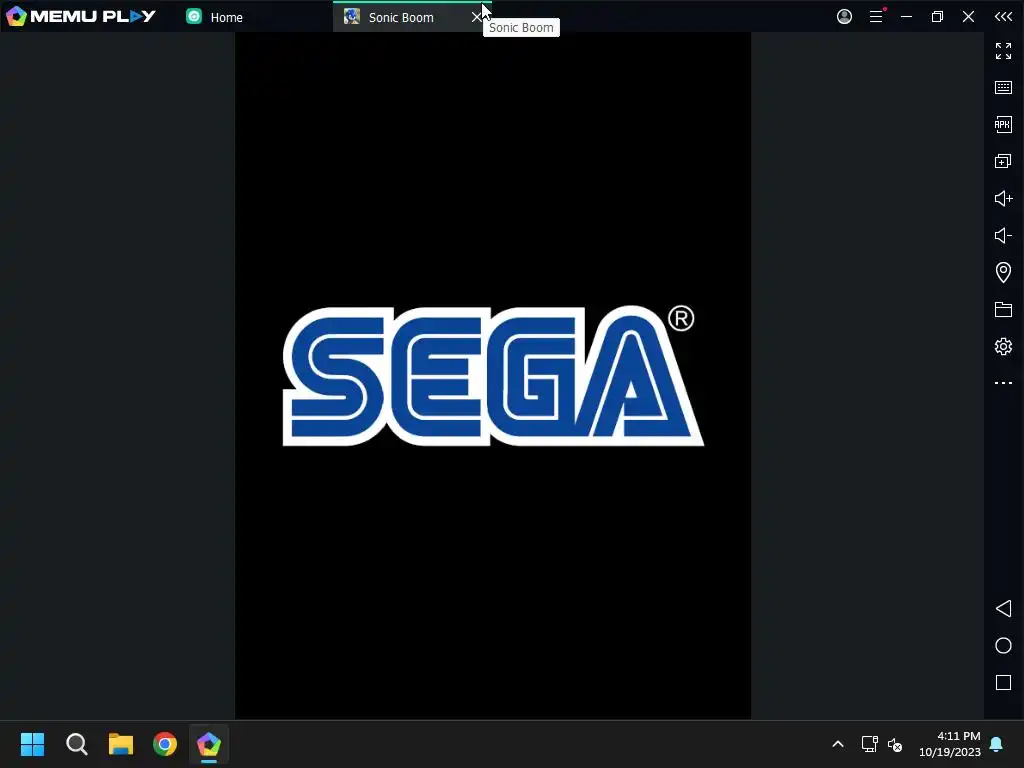The width and height of the screenshot is (1024, 768).
Task: Show hidden system tray icons
Action: [838, 744]
